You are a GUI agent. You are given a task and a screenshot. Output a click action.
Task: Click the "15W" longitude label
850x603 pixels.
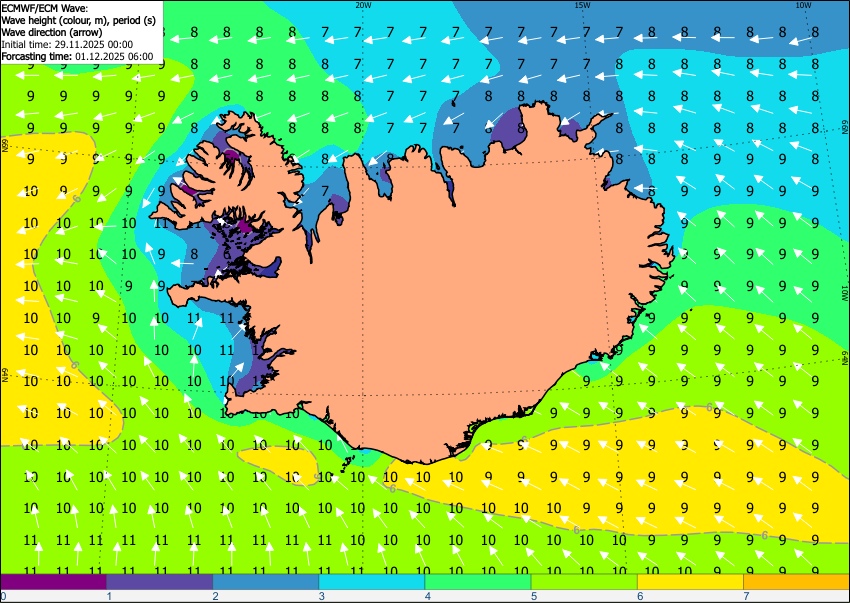(x=582, y=5)
